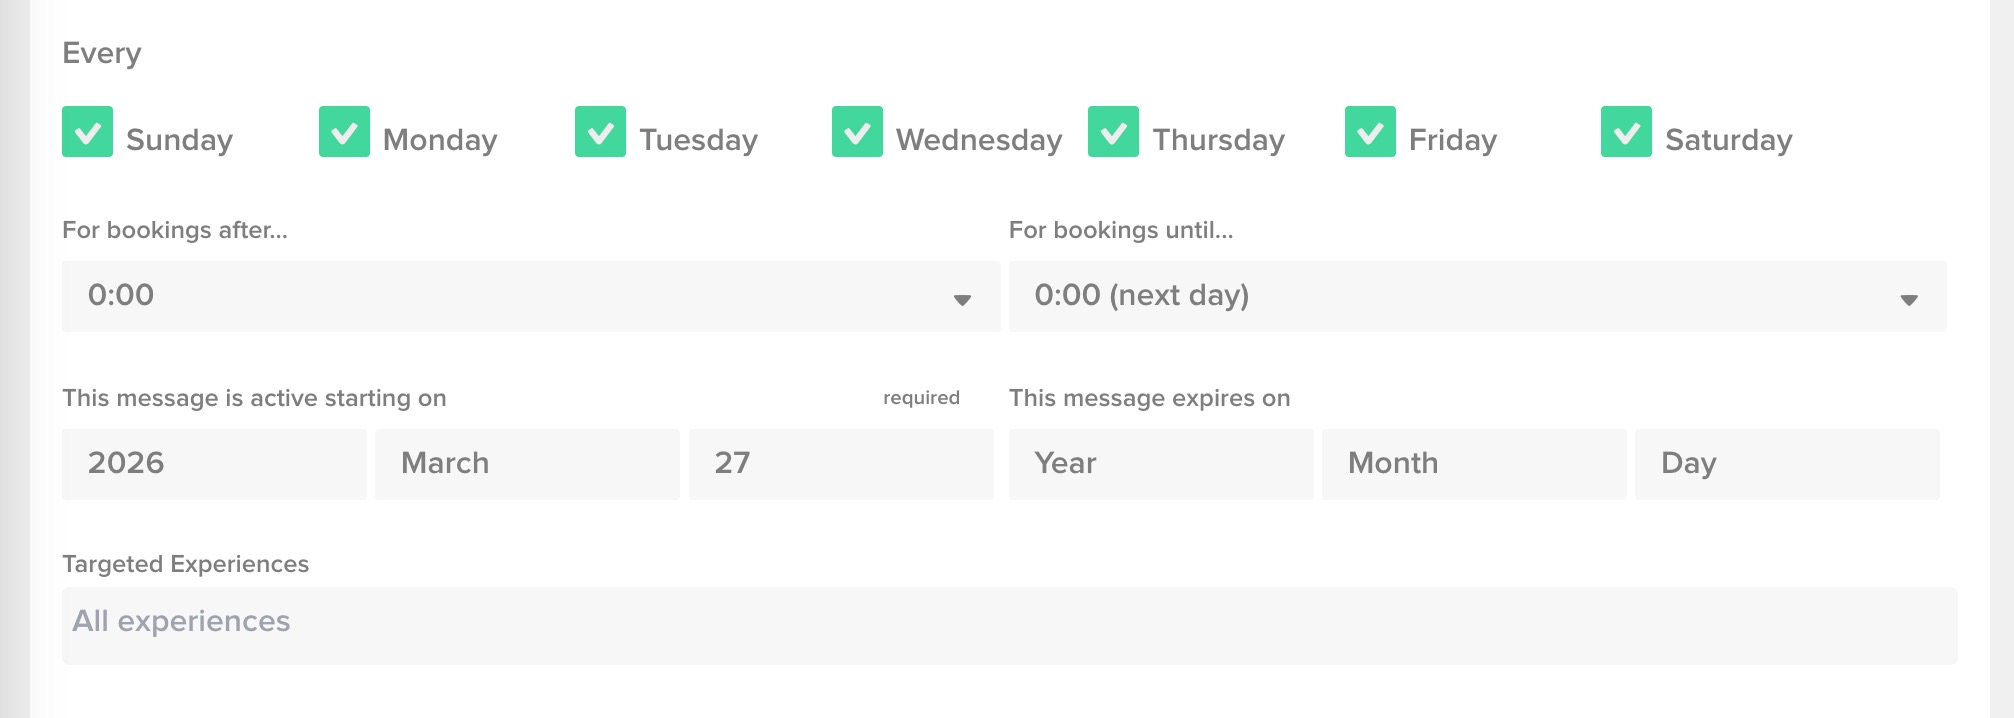Click the arrow on the next day dropdown

pos(1908,299)
